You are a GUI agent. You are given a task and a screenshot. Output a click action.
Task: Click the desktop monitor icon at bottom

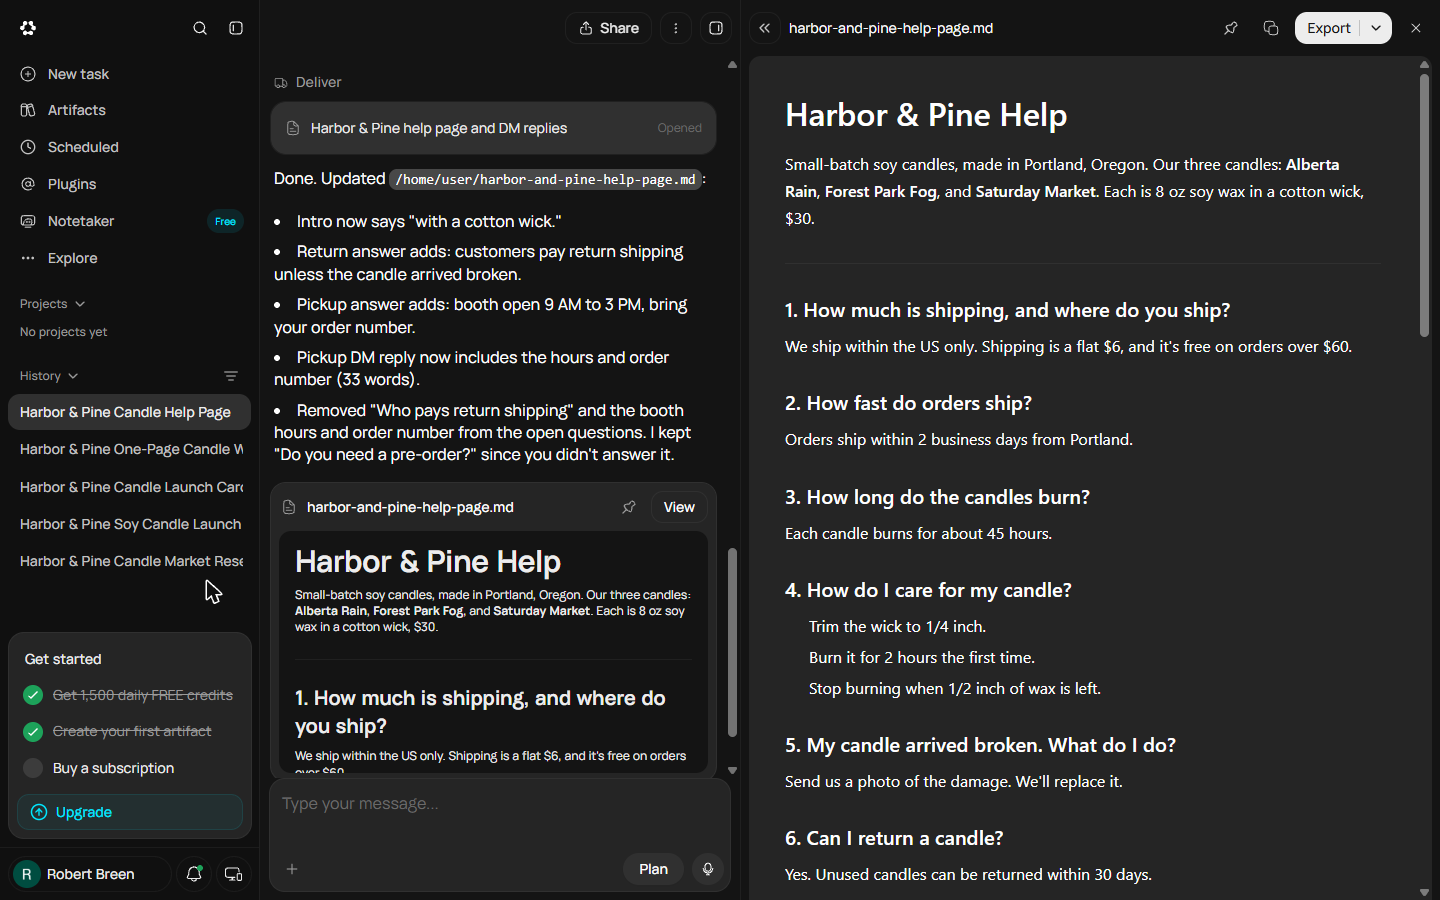(233, 874)
